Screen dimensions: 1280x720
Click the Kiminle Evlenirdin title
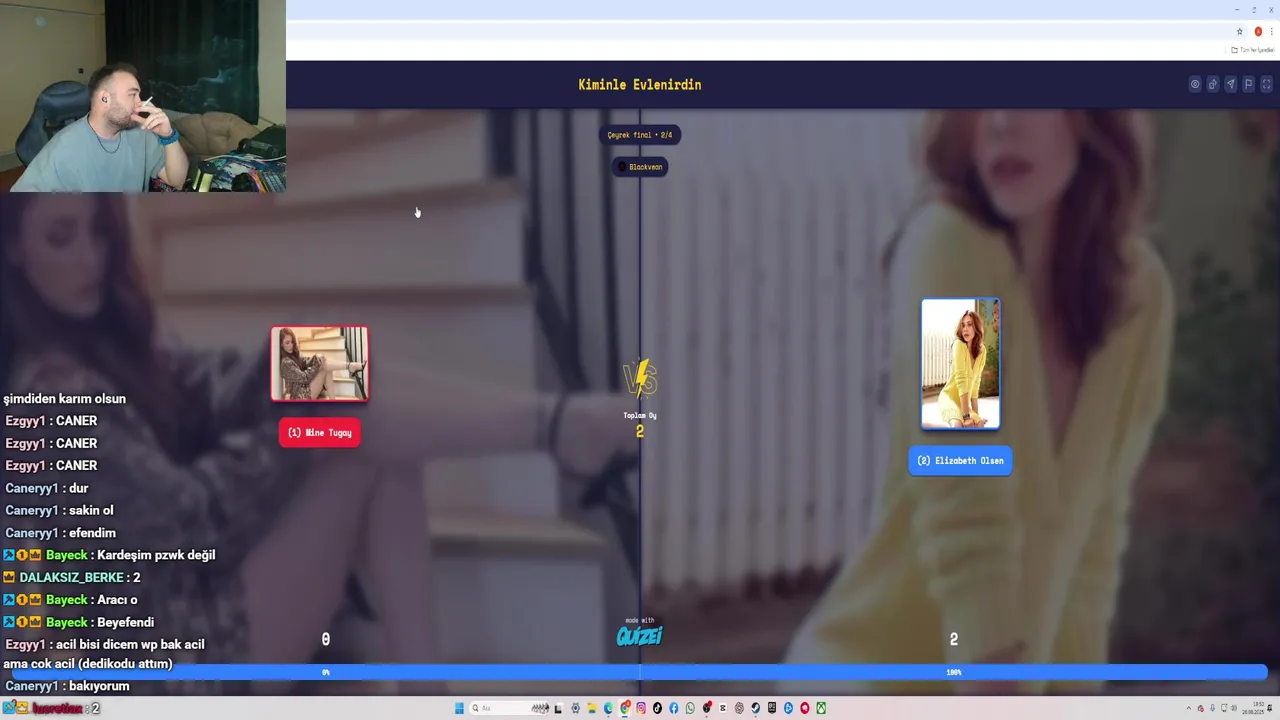pos(640,85)
